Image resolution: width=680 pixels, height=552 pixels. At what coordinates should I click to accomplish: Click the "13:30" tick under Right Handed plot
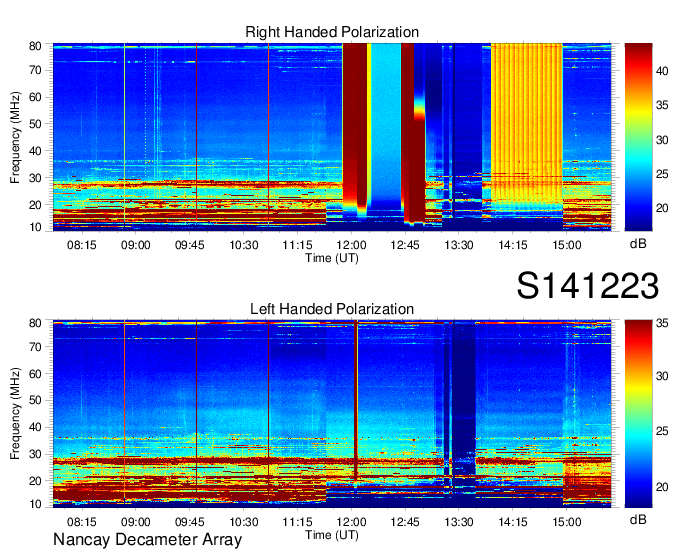coord(459,245)
